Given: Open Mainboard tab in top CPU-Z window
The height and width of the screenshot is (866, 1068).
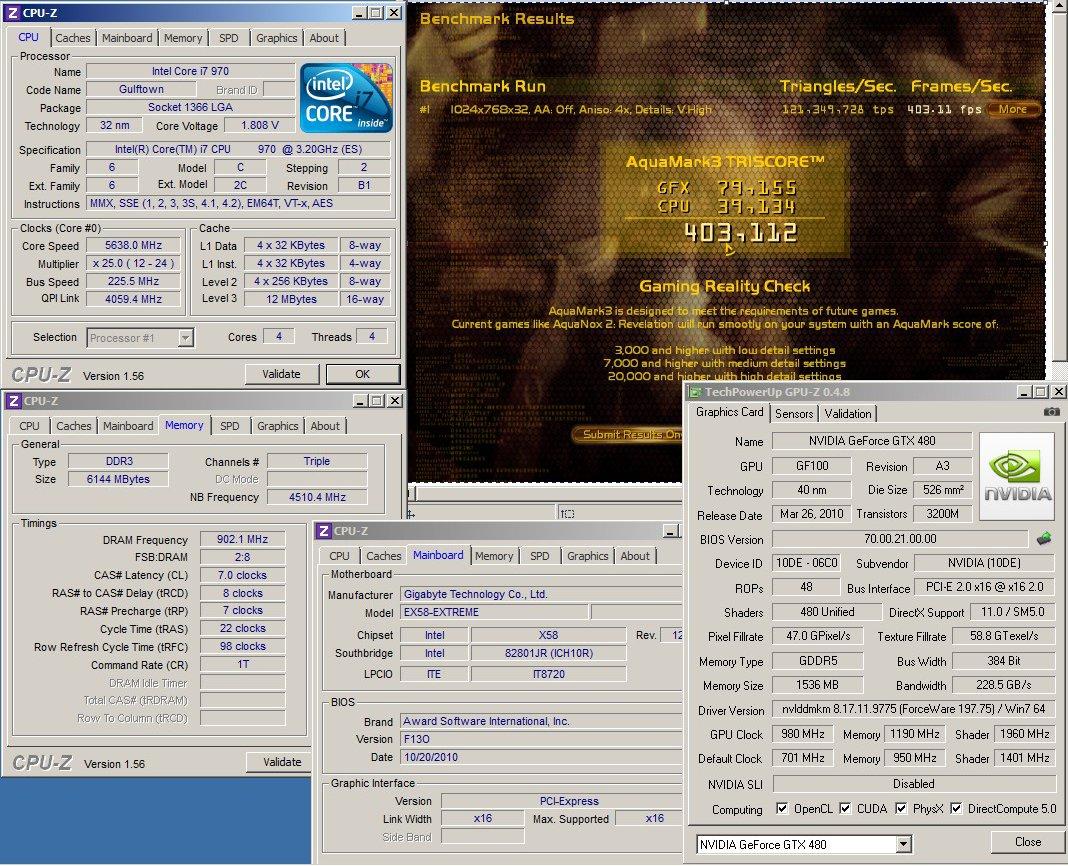Looking at the screenshot, I should 127,38.
